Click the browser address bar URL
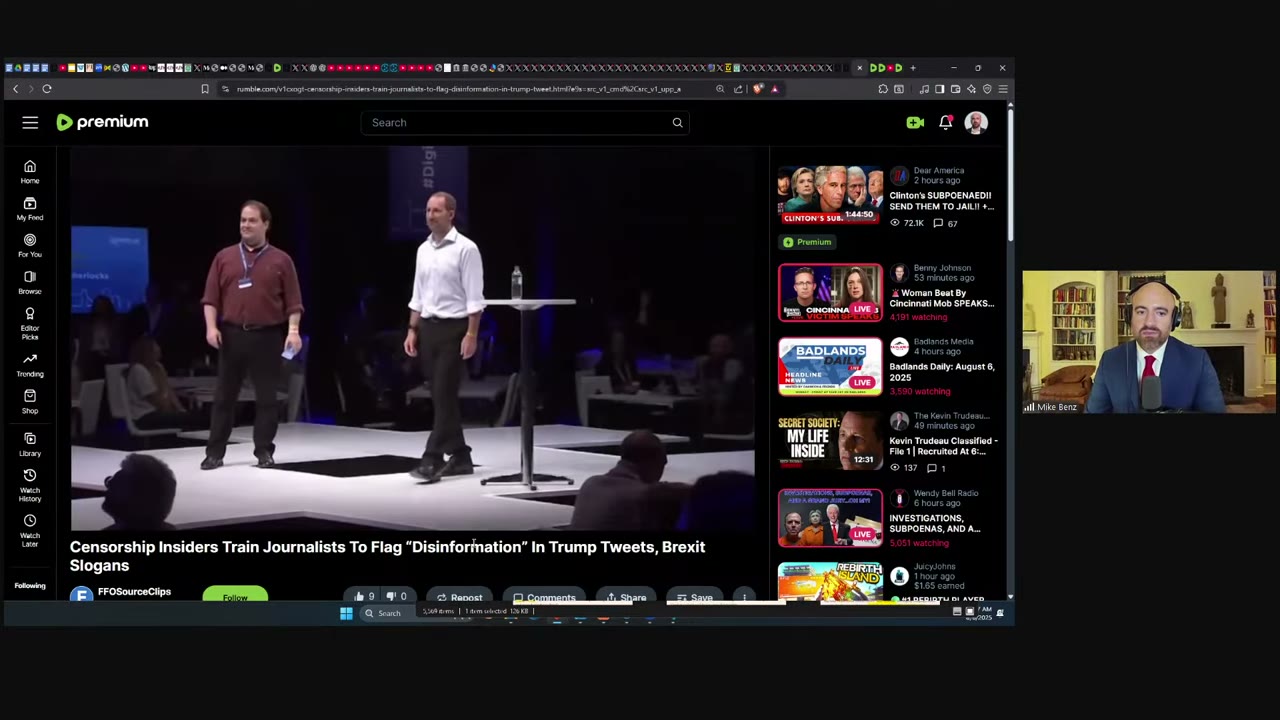This screenshot has height=720, width=1280. click(458, 89)
